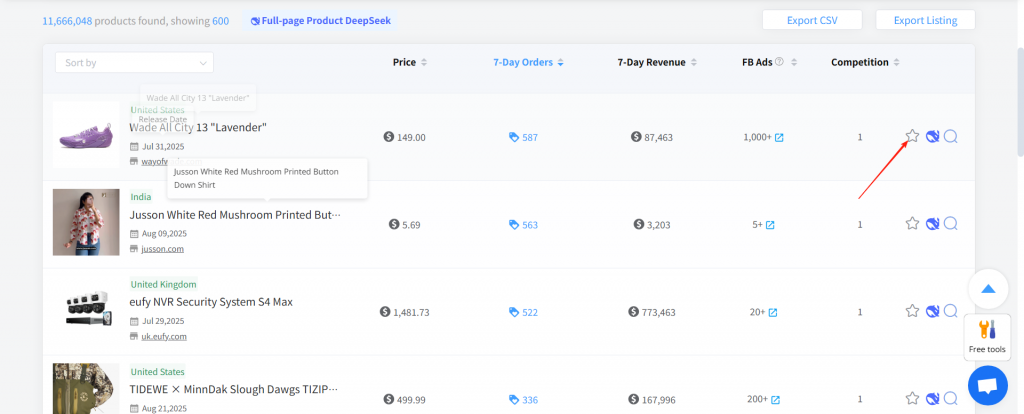Favorite the Wade All City 13 product star
The width and height of the screenshot is (1024, 414).
[912, 137]
